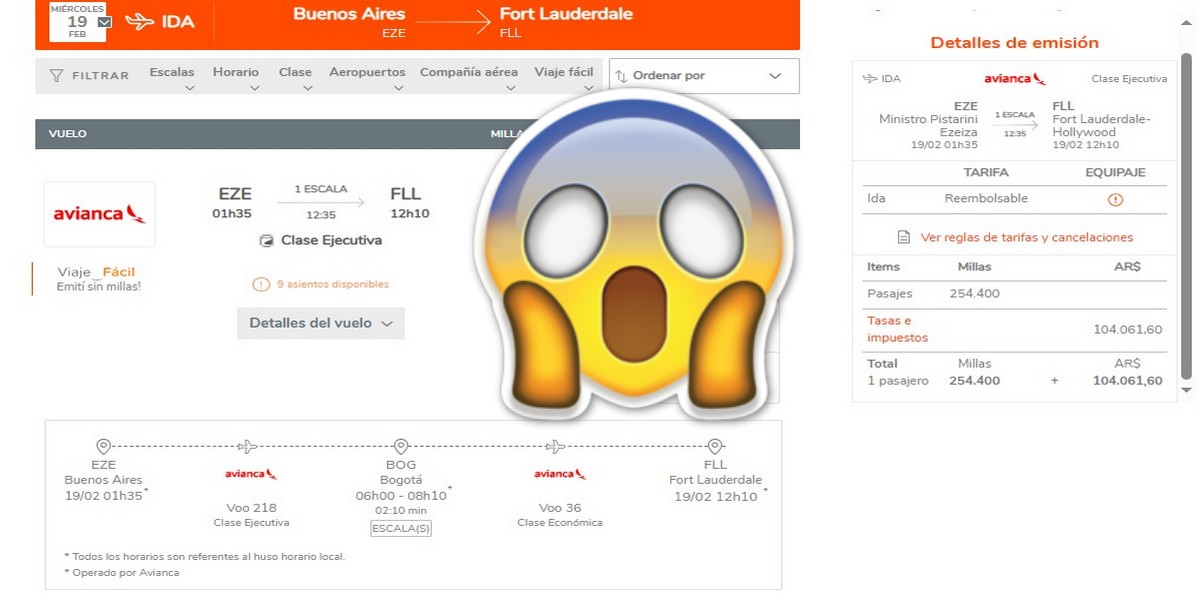Collapse the Detalles del vuelo section
This screenshot has width=1200, height=600.
tap(320, 323)
